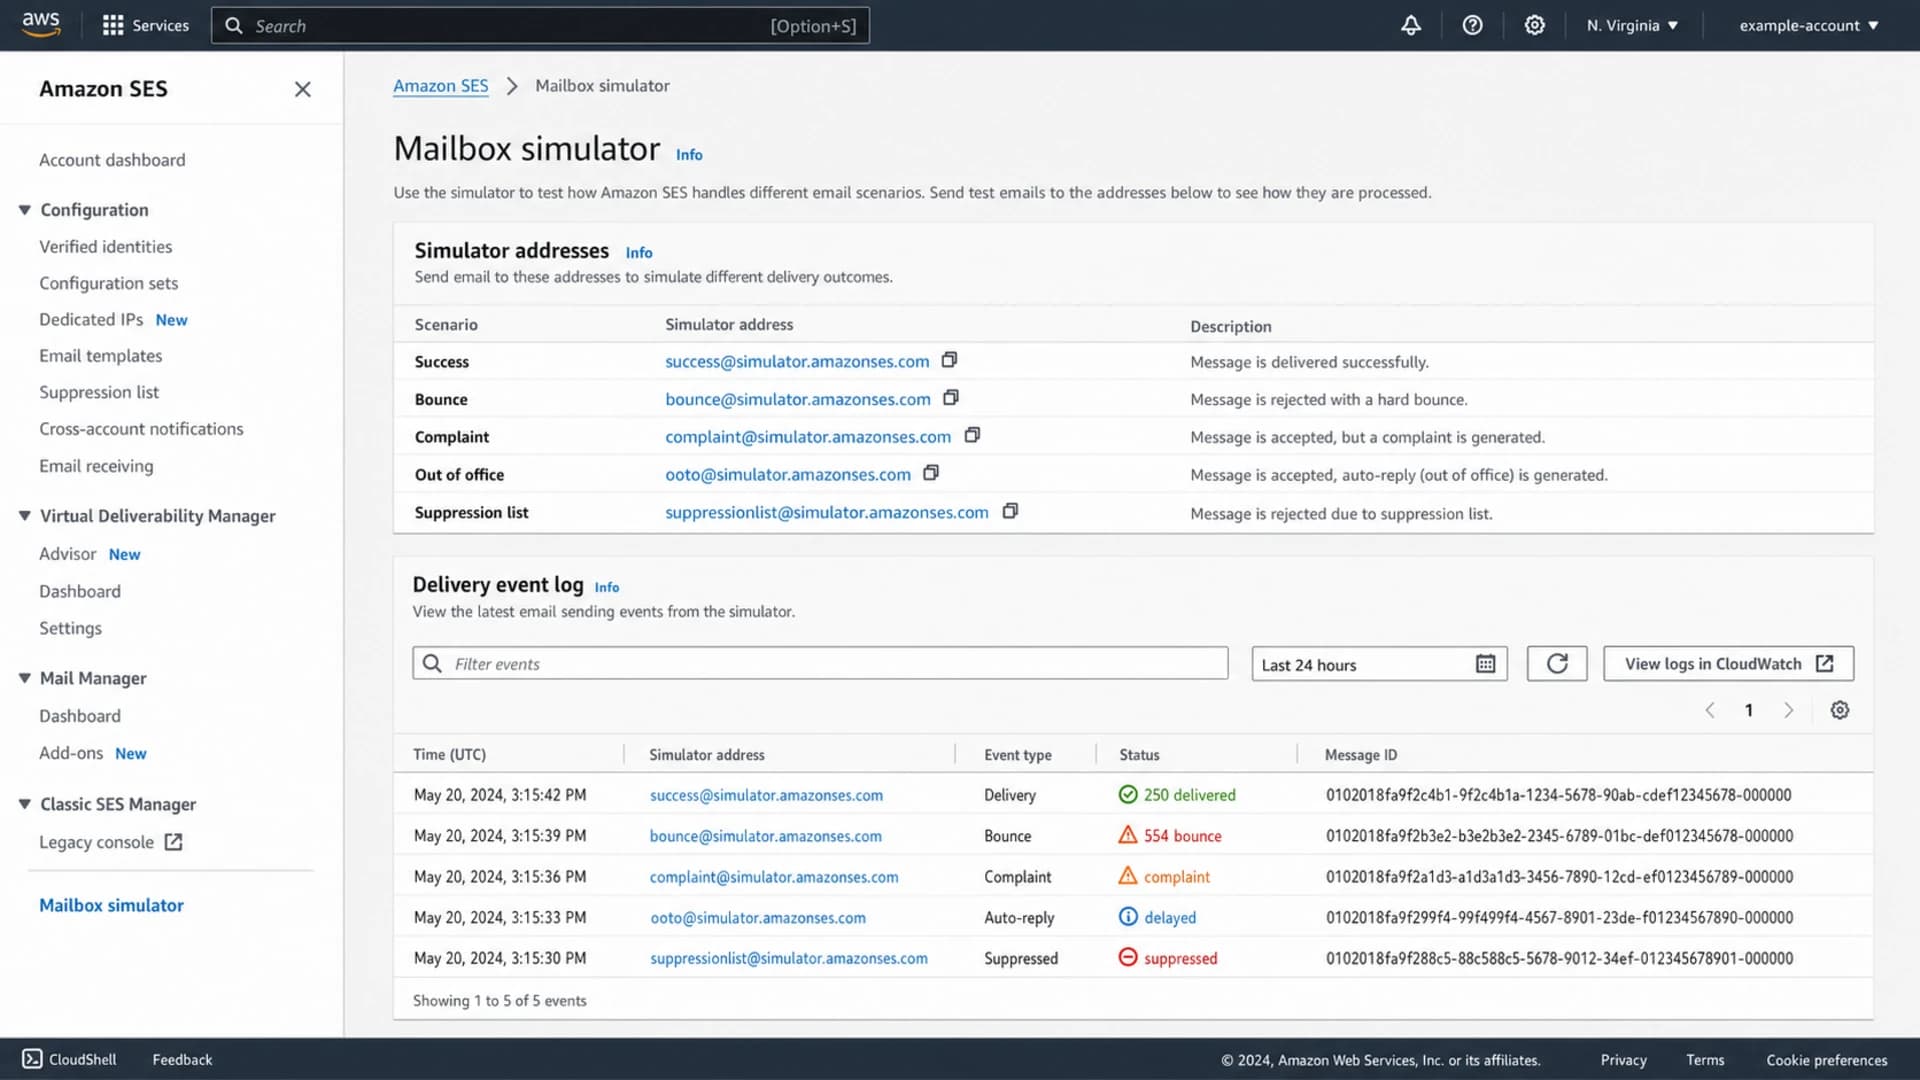The image size is (1920, 1080).
Task: Focus the Filter events field
Action: pos(820,664)
